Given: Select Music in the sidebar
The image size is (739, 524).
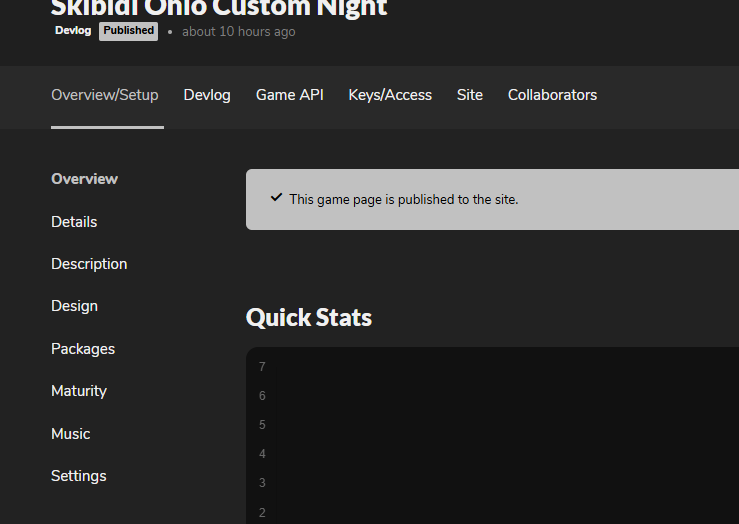Looking at the screenshot, I should click(71, 434).
